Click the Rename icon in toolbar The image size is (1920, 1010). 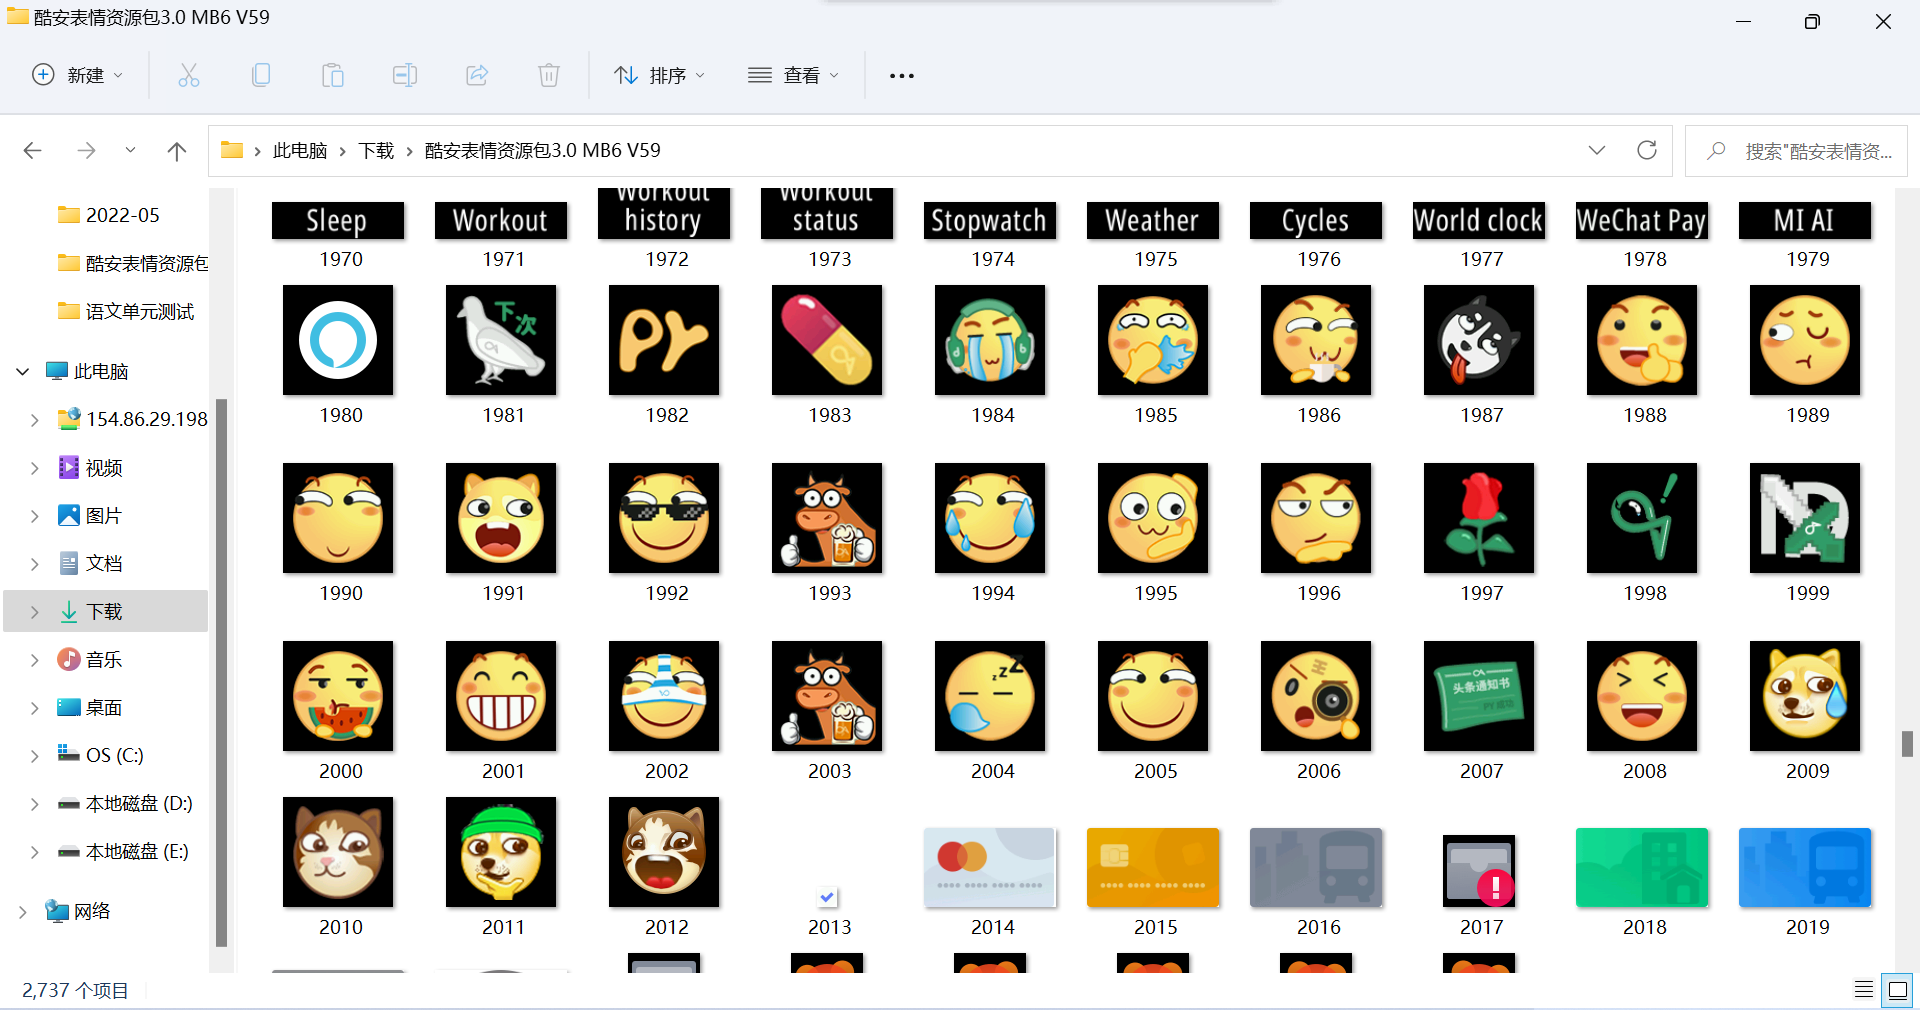tap(405, 75)
